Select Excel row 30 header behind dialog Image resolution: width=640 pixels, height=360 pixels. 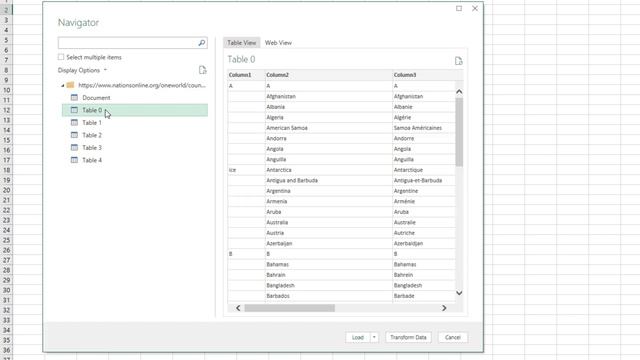6,290
